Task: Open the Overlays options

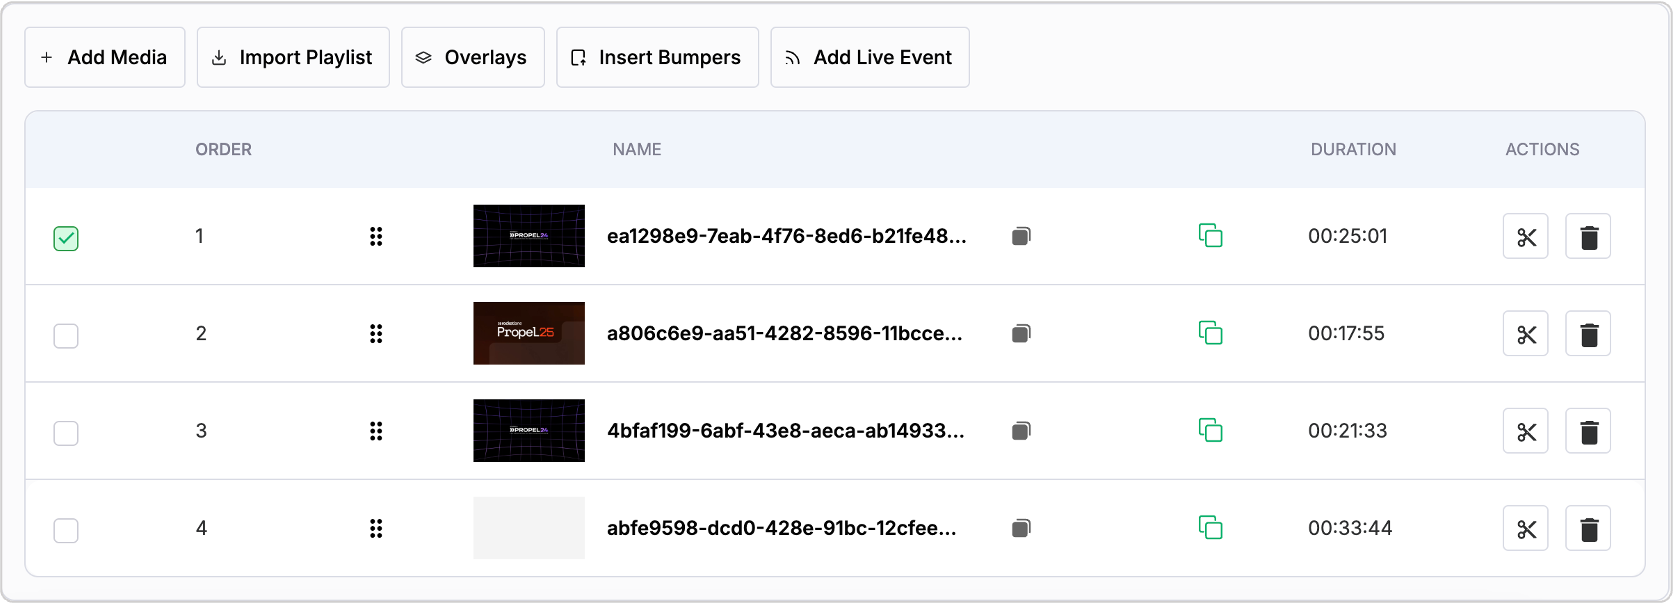Action: tap(473, 57)
